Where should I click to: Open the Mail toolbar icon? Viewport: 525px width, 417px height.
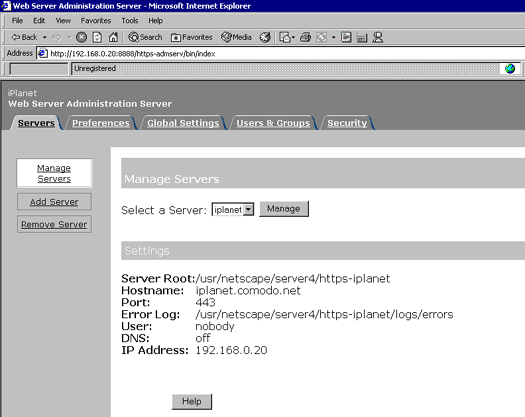(x=285, y=37)
